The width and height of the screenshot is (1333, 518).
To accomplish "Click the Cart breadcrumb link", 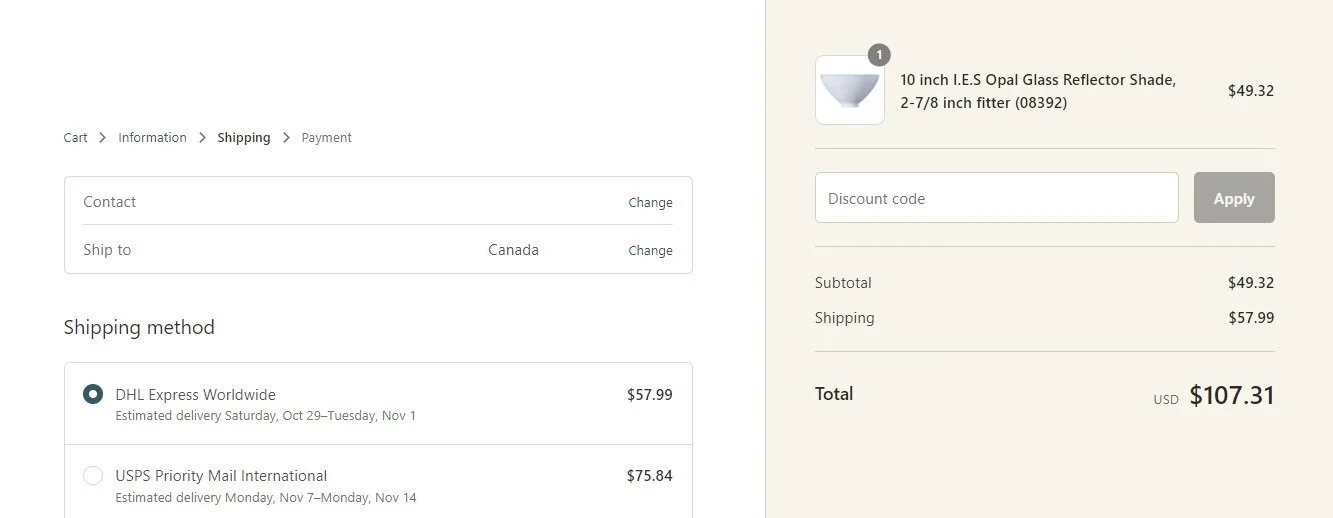I will pos(75,138).
